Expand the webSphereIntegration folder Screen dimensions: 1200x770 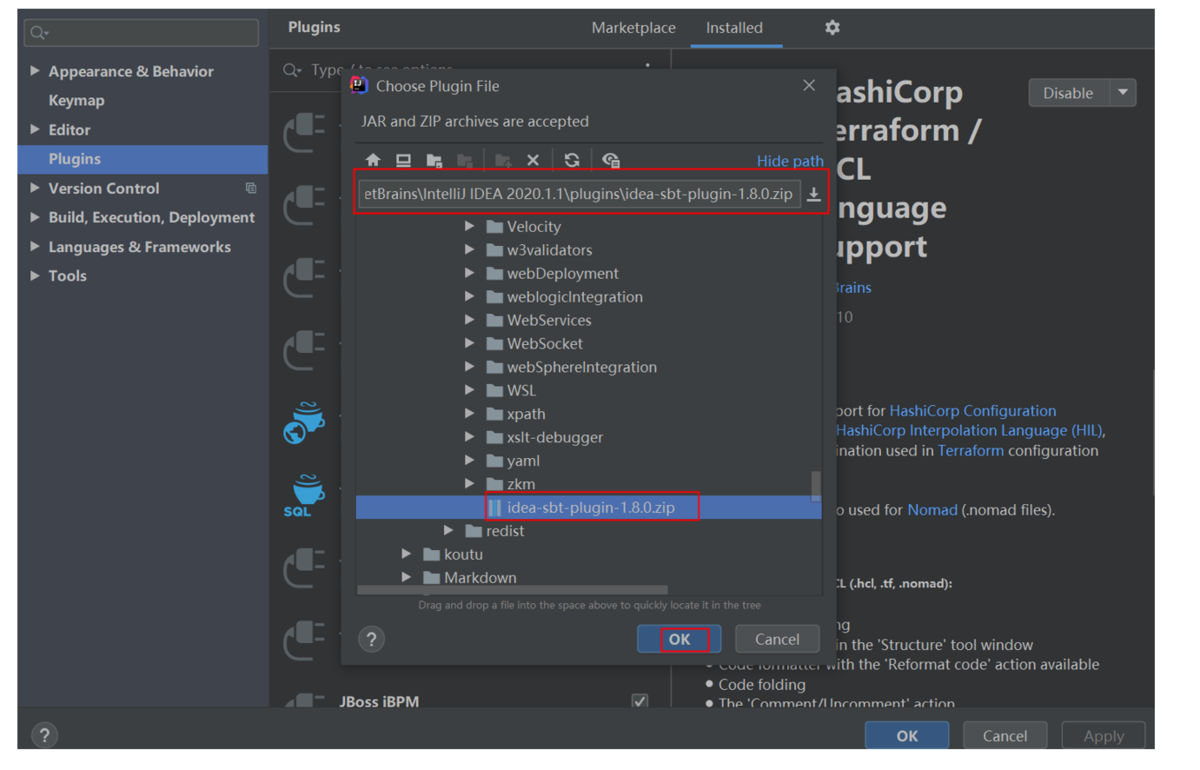click(x=469, y=367)
